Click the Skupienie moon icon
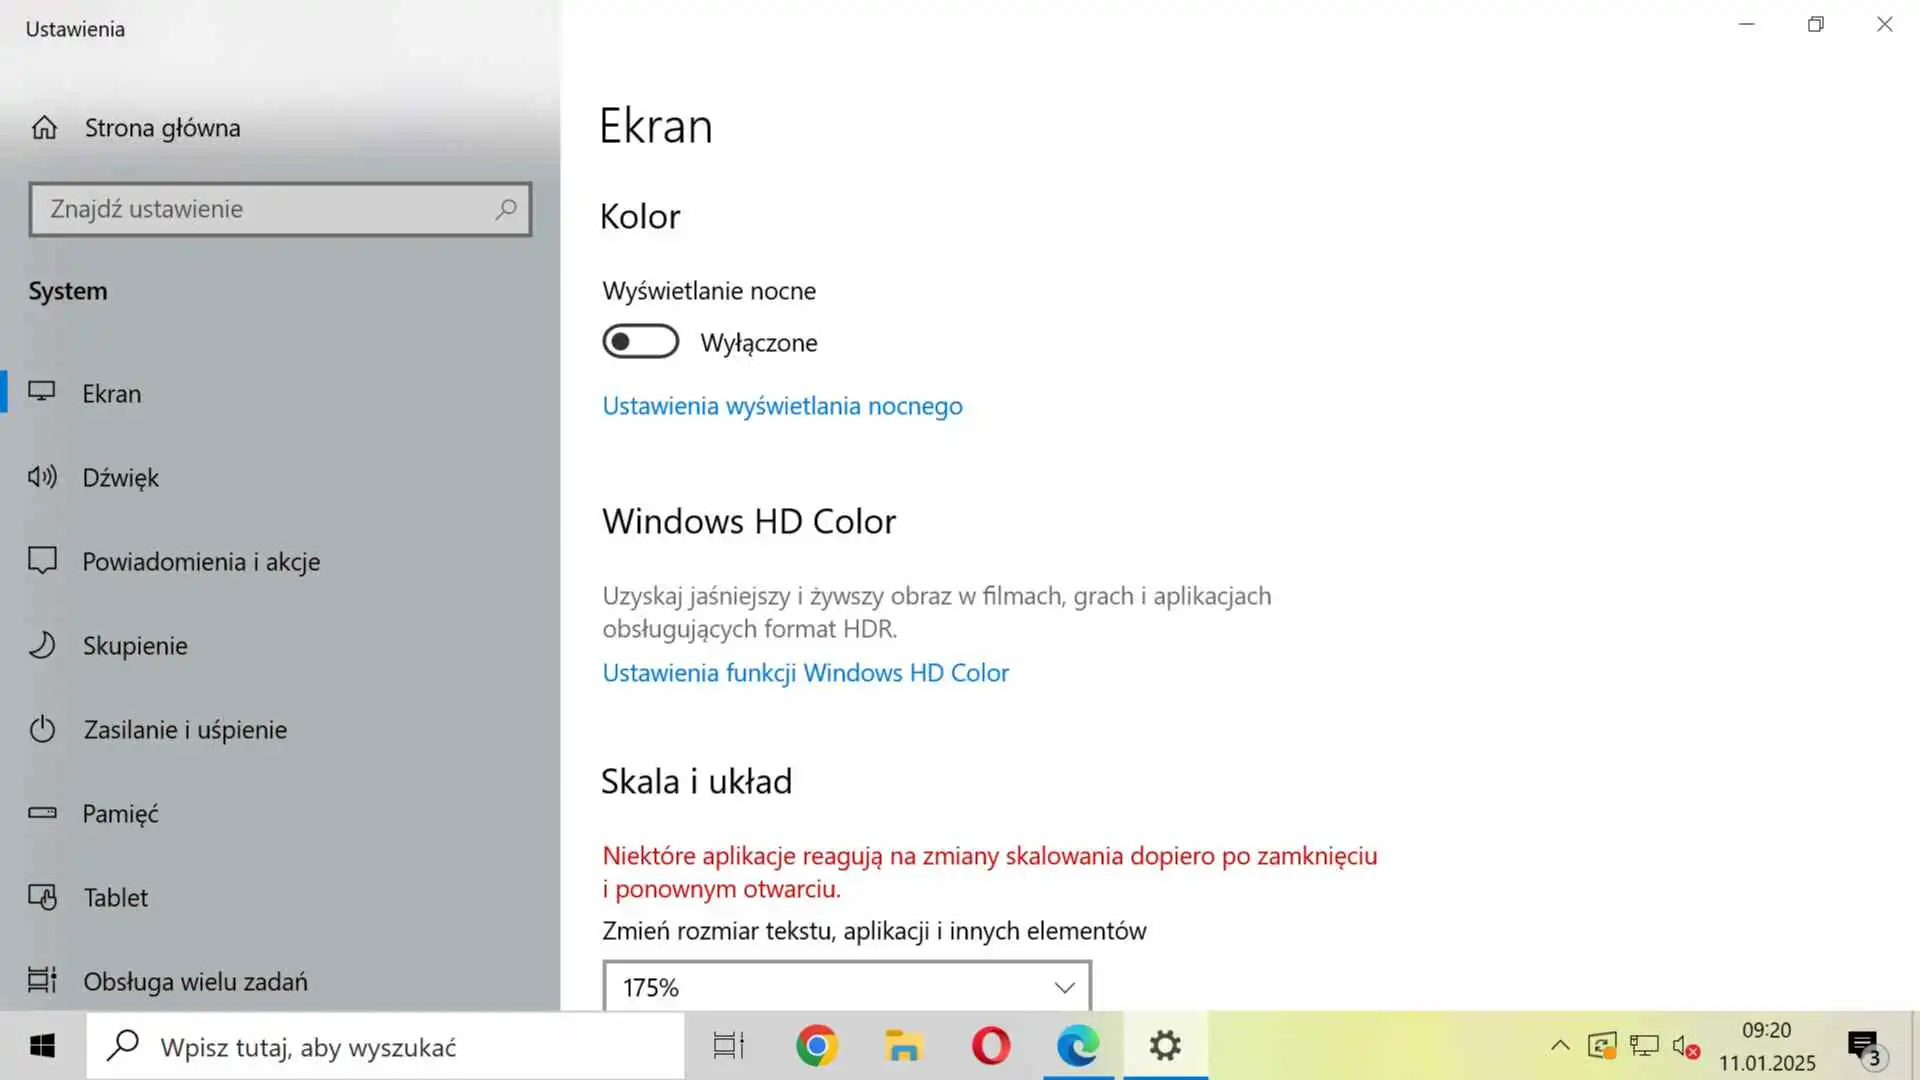The image size is (1920, 1080). tap(42, 645)
